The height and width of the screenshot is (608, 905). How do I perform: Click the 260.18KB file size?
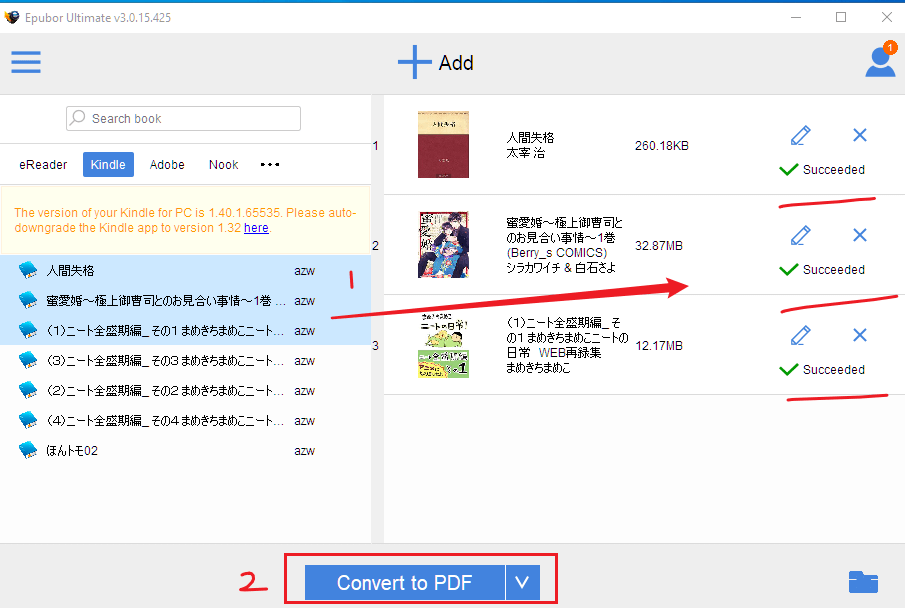(x=661, y=146)
